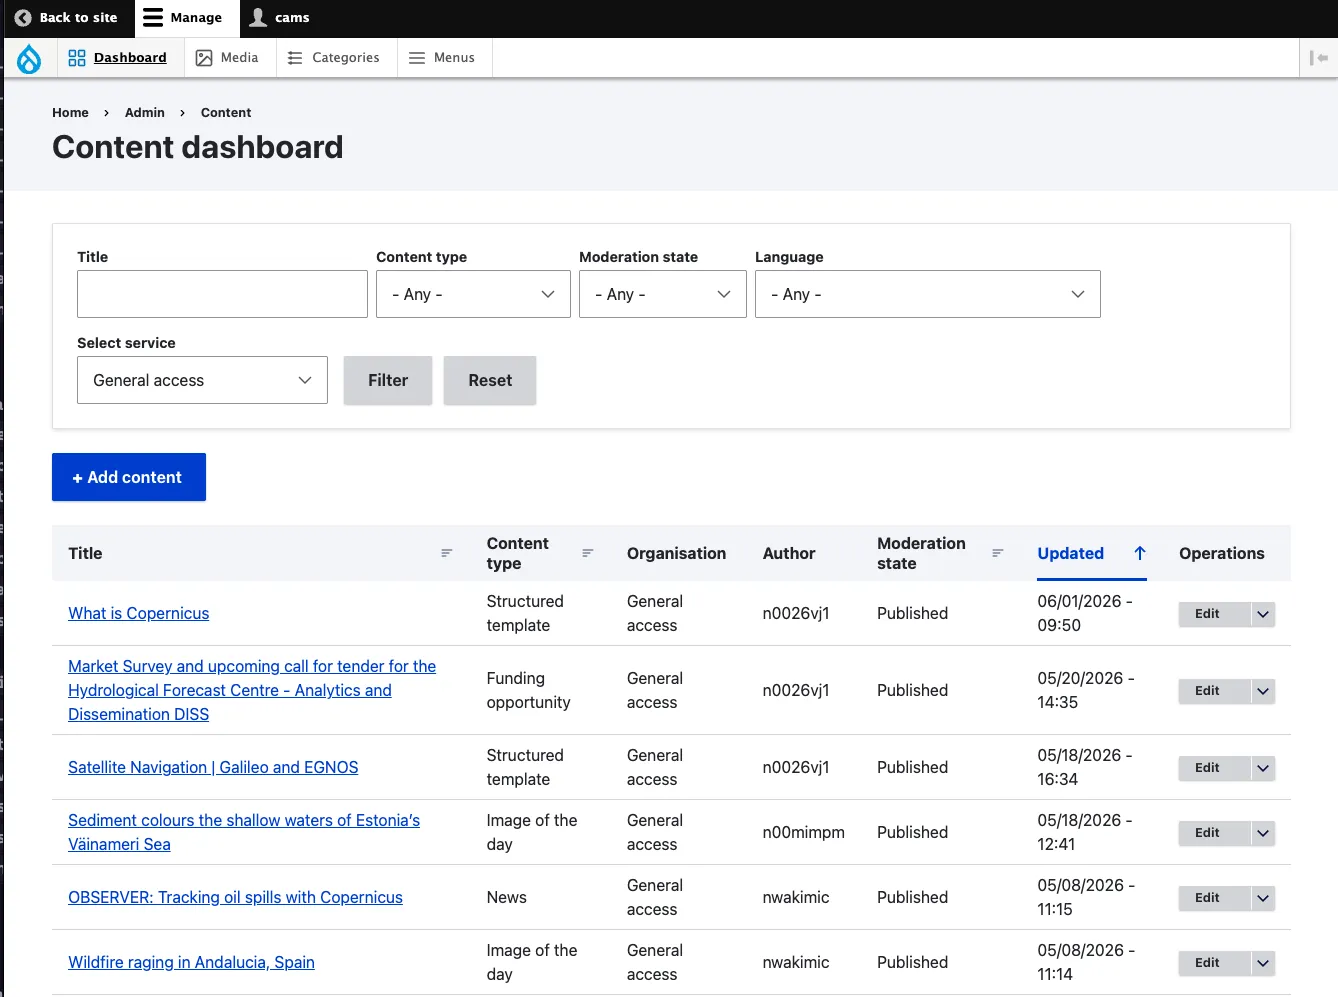Edit the OBSERVER oil spills entry

tap(1215, 898)
